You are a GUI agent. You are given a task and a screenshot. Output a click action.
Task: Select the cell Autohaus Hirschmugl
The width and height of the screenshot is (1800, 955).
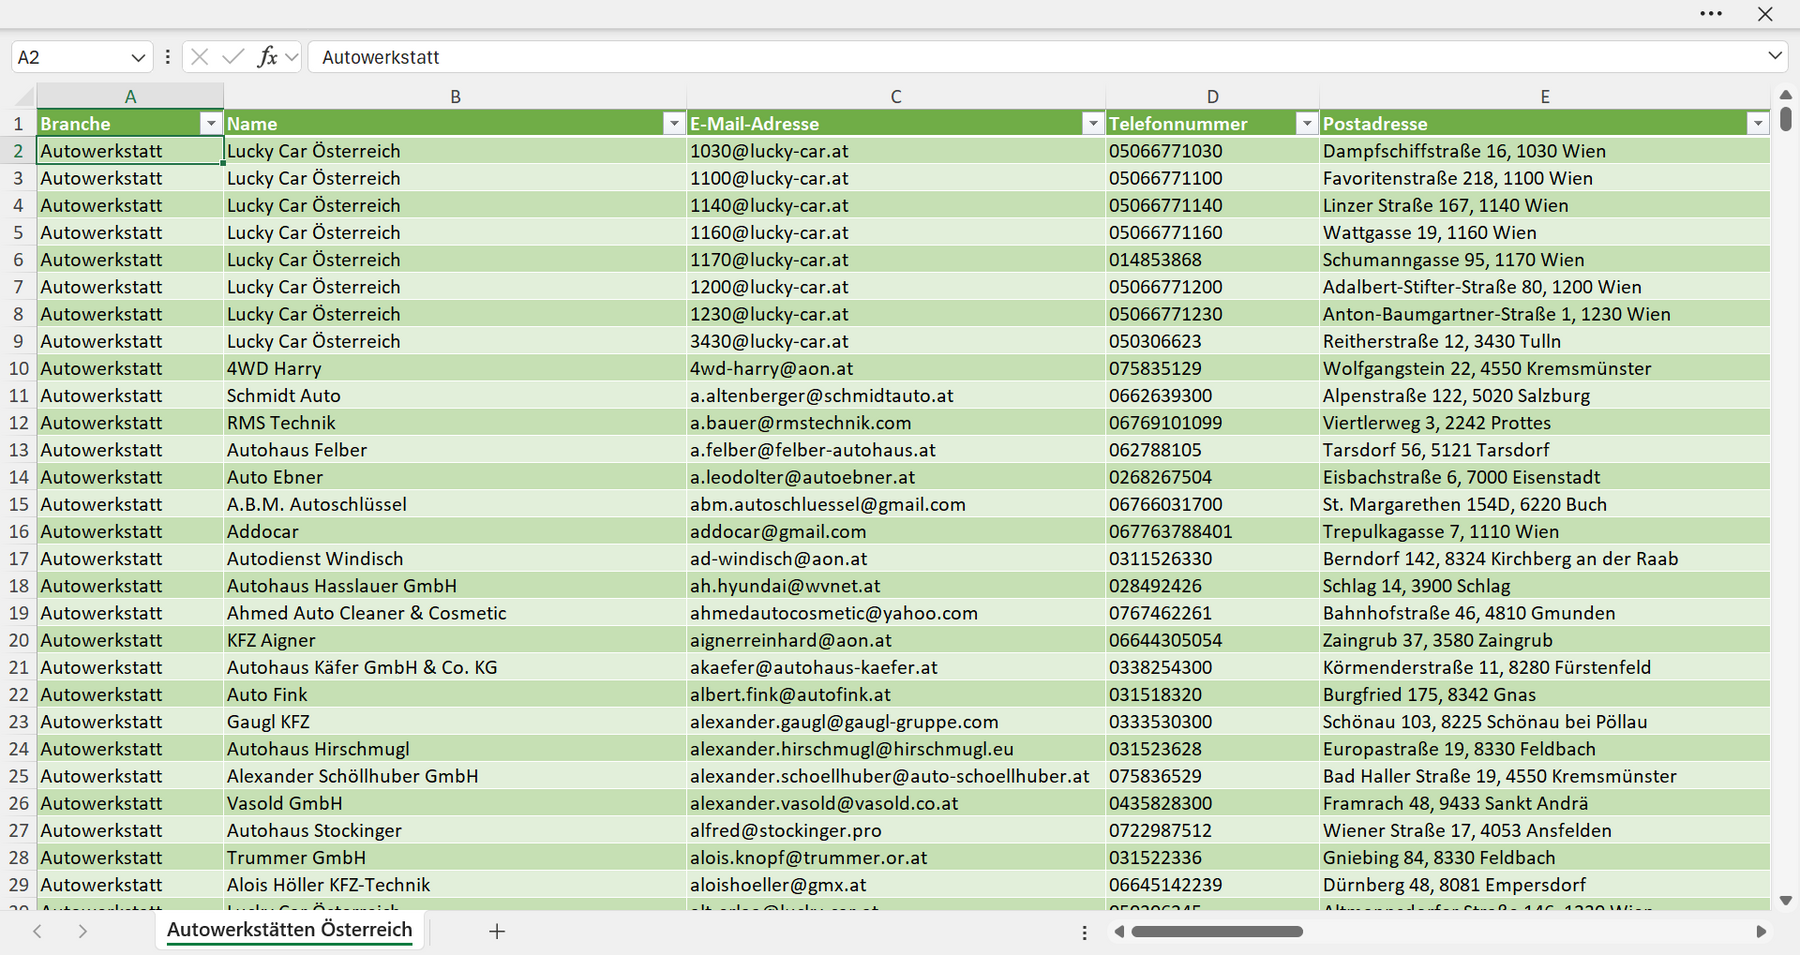click(x=455, y=748)
